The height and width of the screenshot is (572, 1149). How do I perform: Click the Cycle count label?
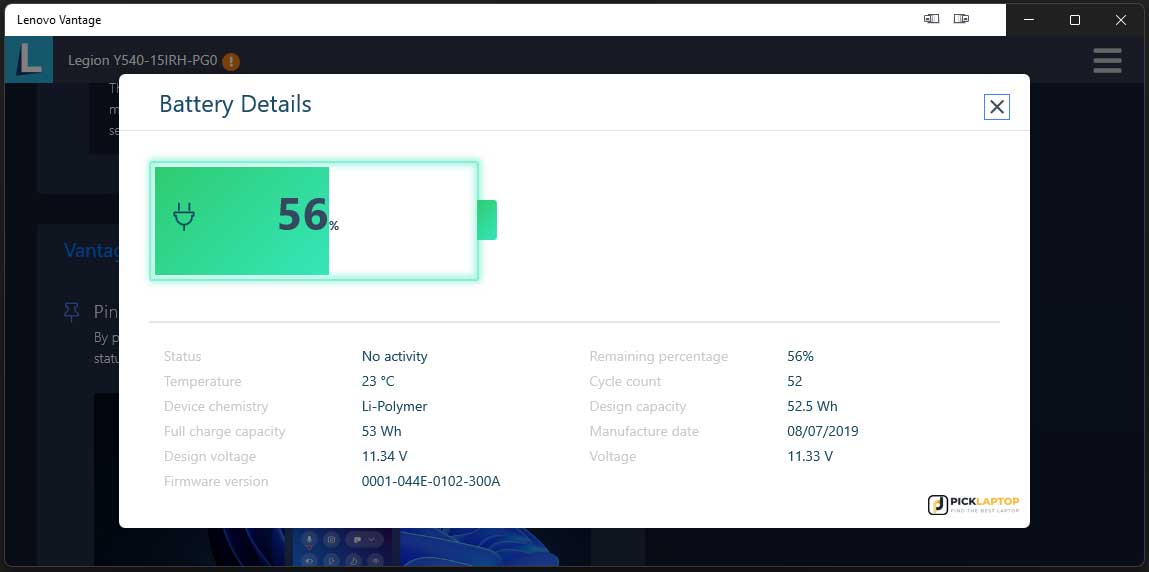[x=625, y=382]
